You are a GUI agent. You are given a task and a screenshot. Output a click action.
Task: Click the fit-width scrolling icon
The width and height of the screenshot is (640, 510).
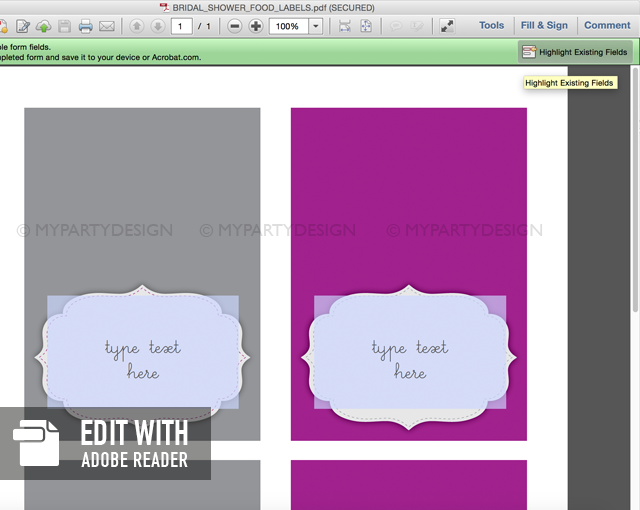[345, 26]
